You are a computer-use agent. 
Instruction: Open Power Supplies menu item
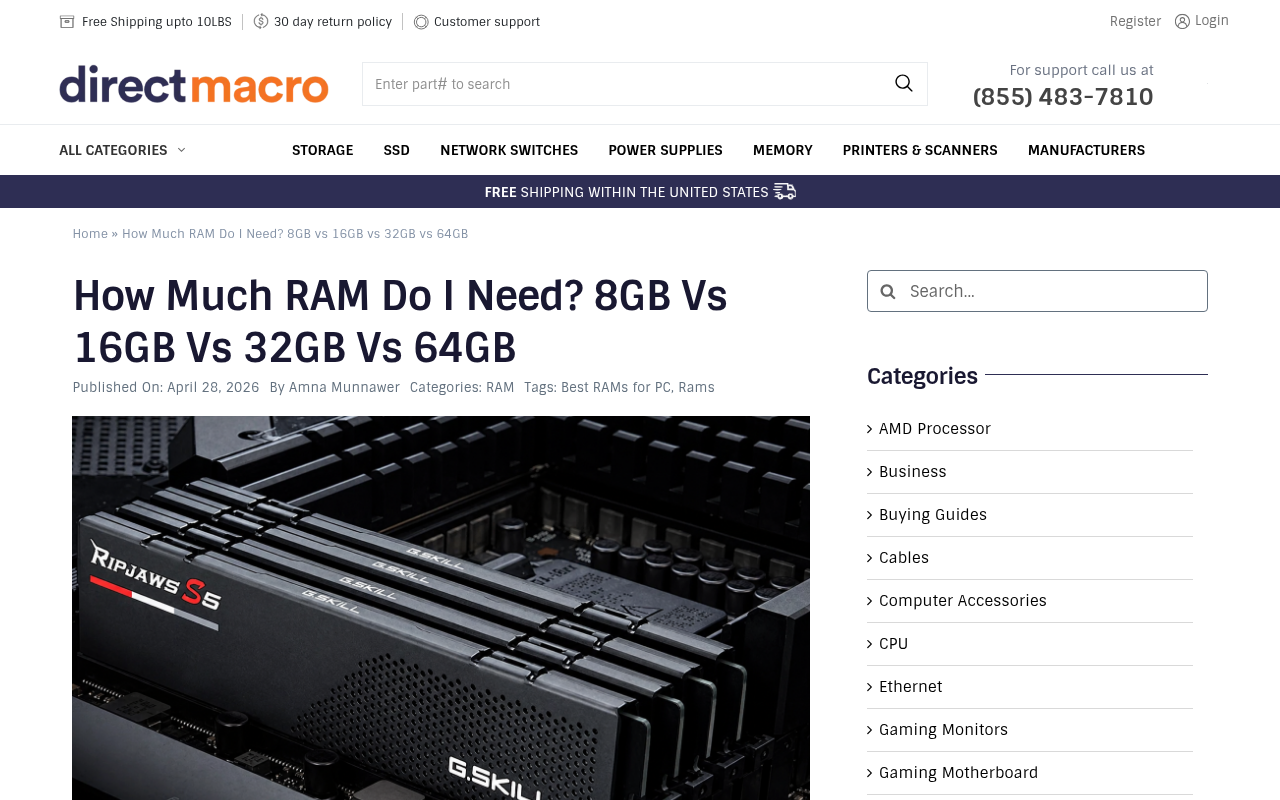(665, 150)
